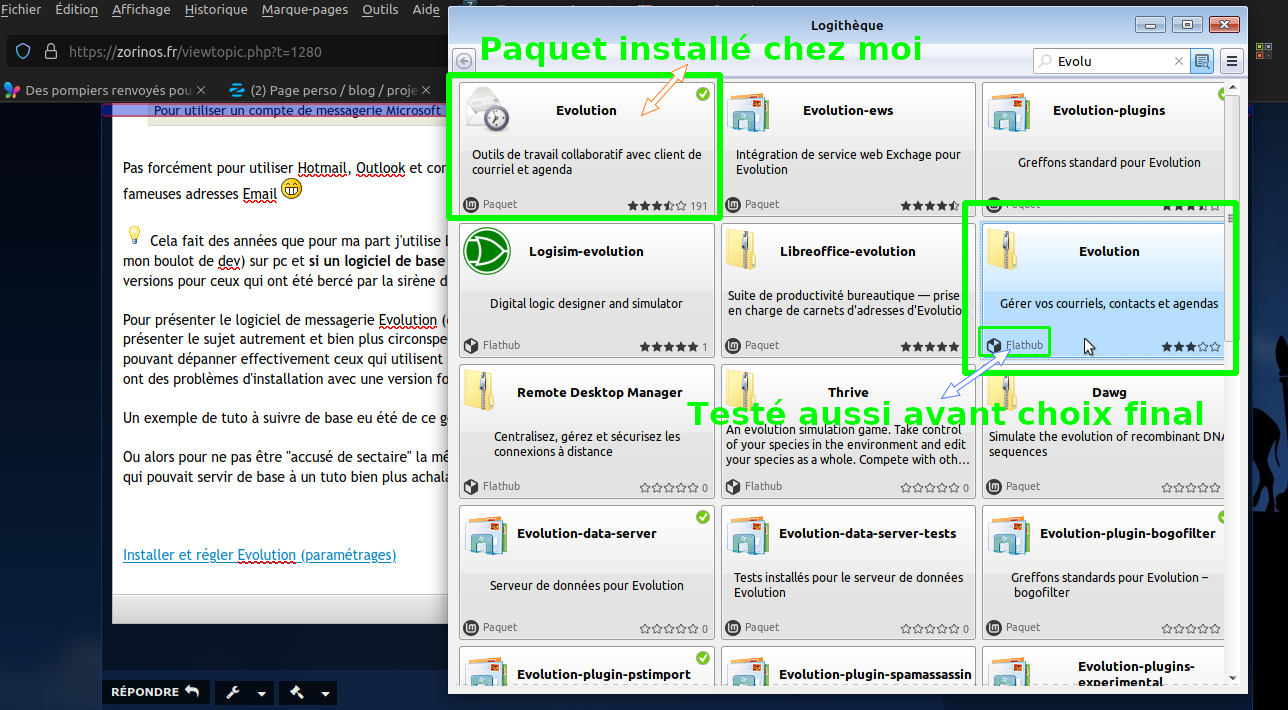
Task: Clear the Logithèque search field text
Action: 1179,61
